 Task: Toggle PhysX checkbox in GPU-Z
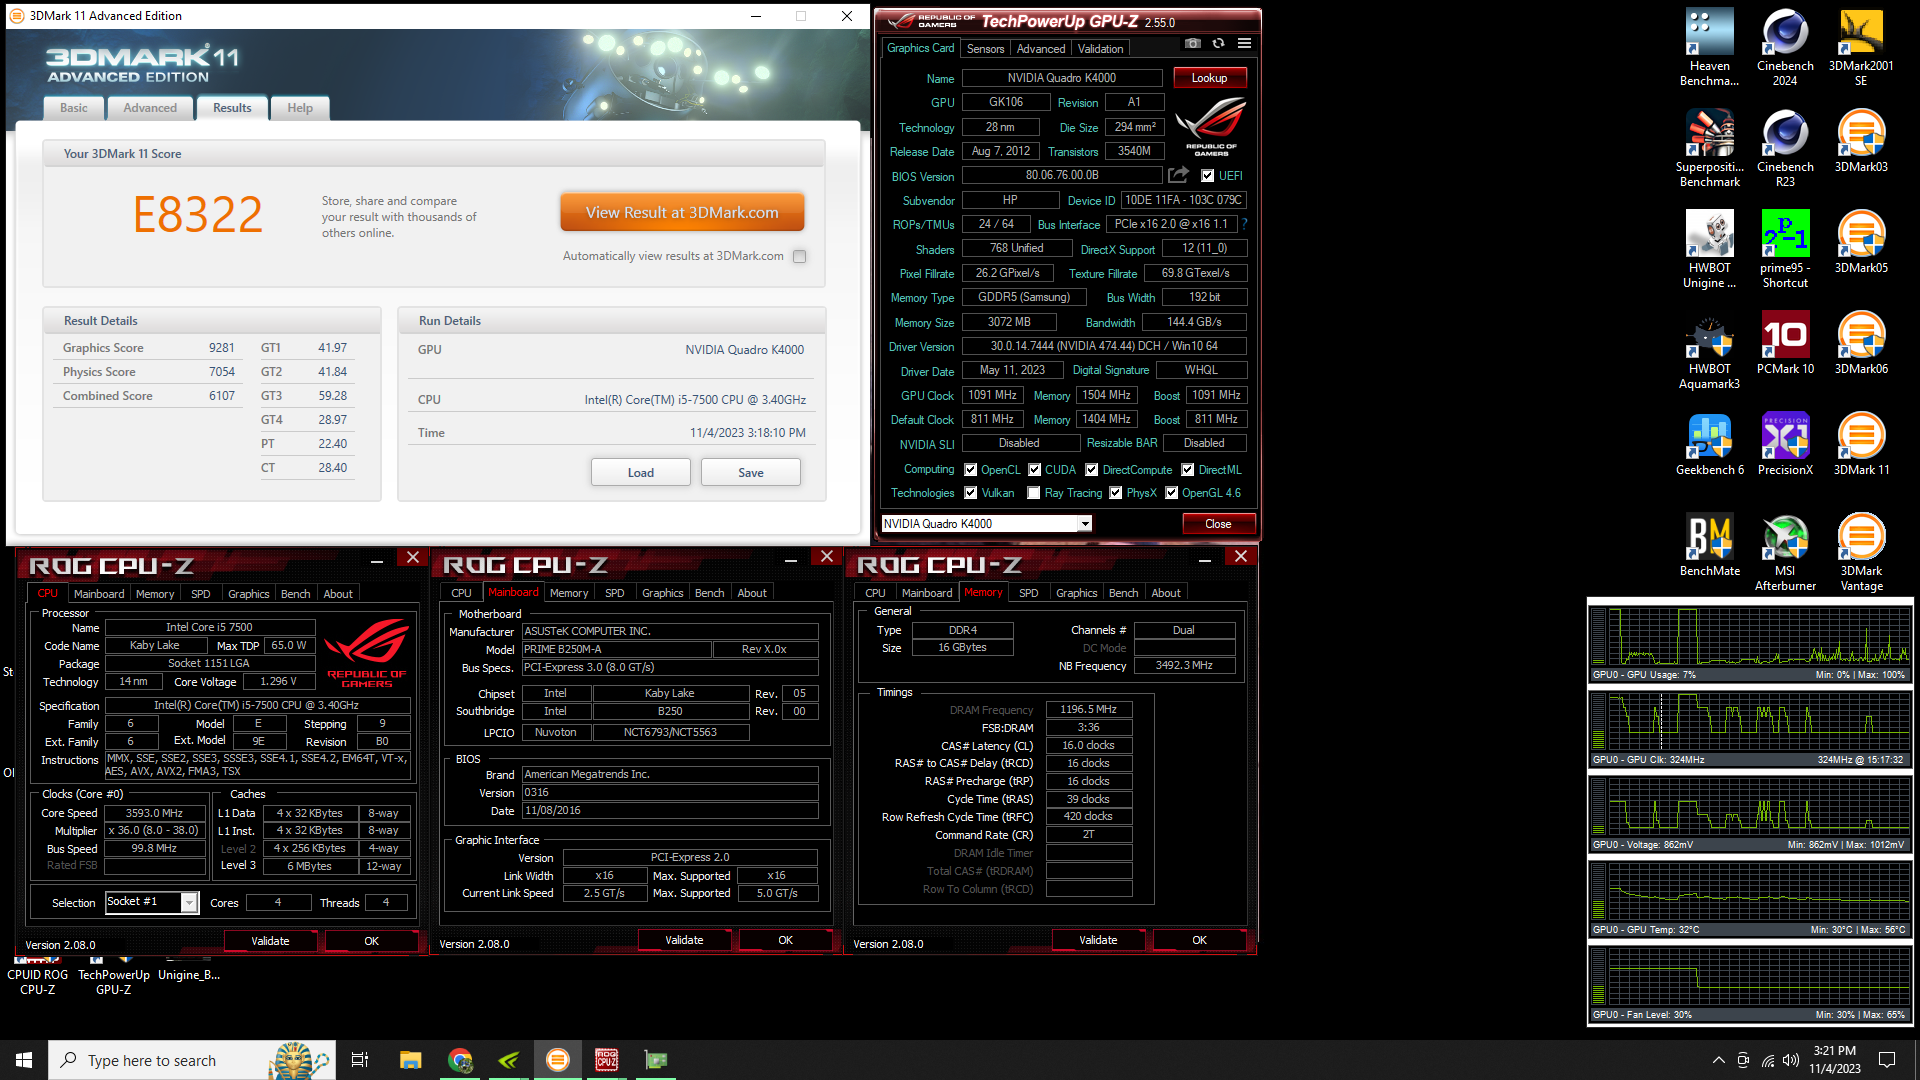1116,493
